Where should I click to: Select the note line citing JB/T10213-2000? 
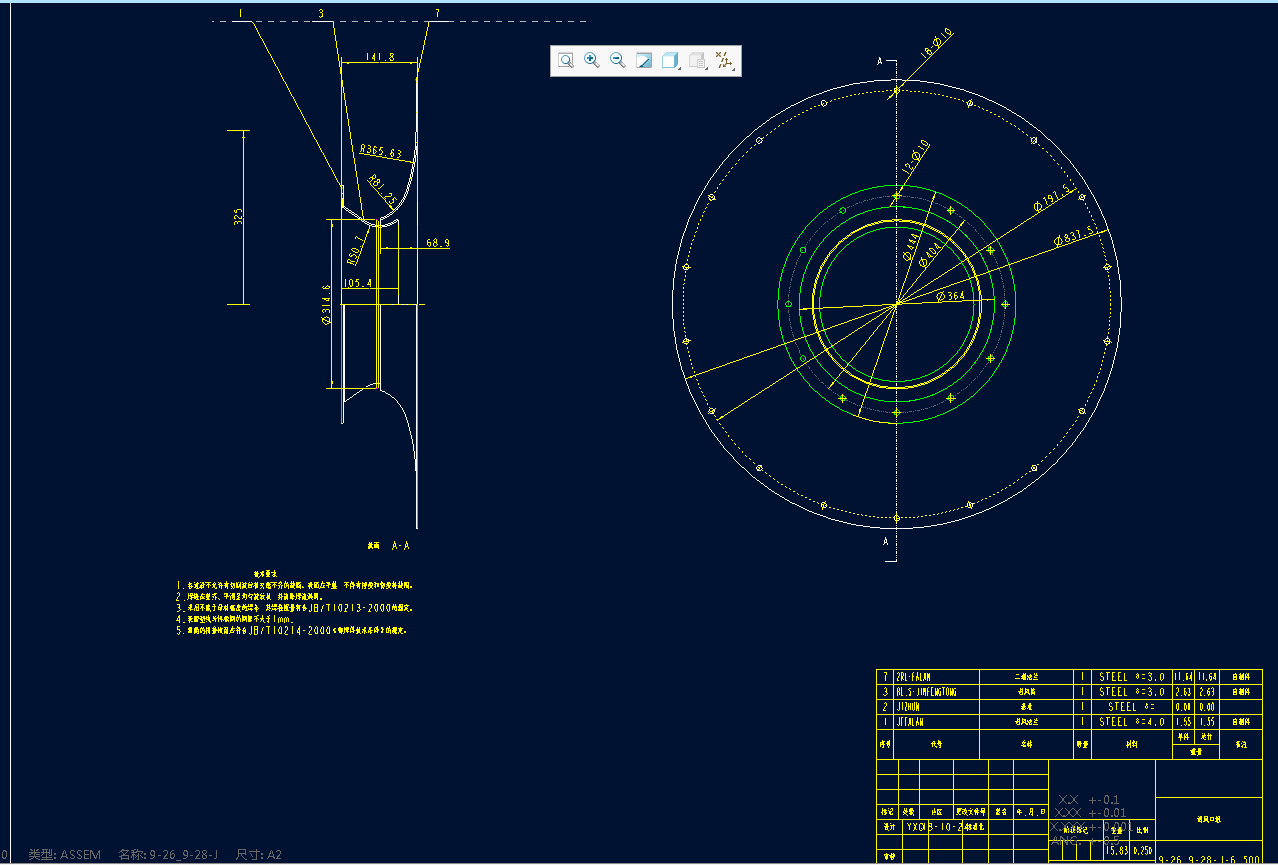pyautogui.click(x=295, y=607)
